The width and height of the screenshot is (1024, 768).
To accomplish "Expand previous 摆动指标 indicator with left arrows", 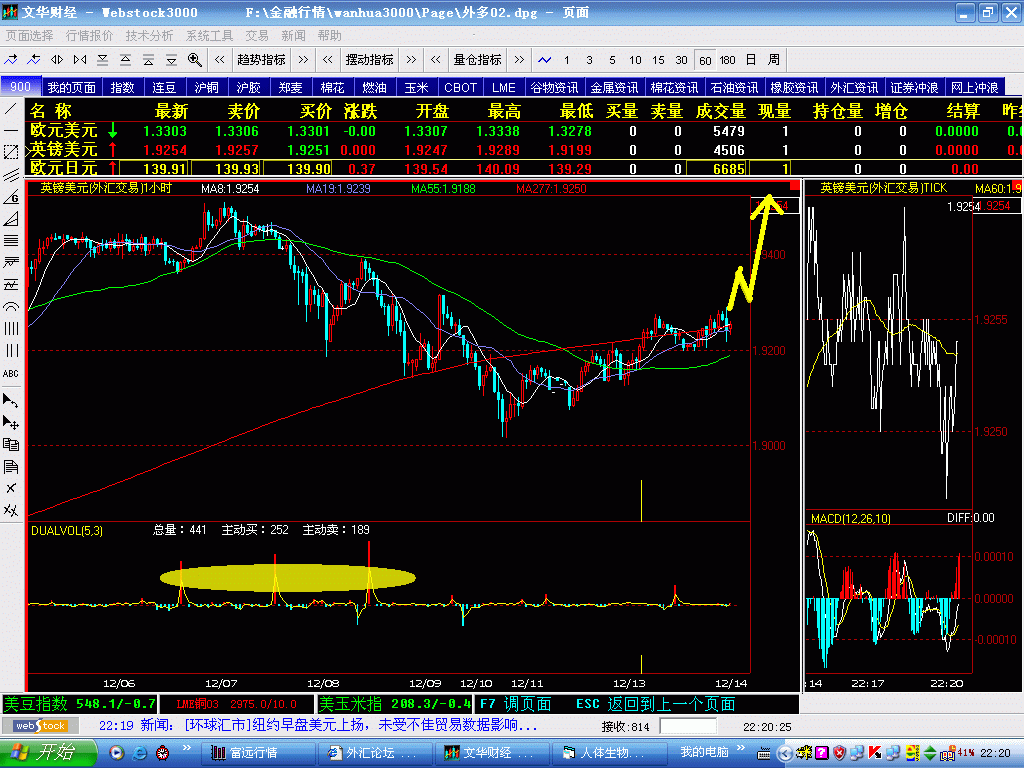I will click(327, 59).
